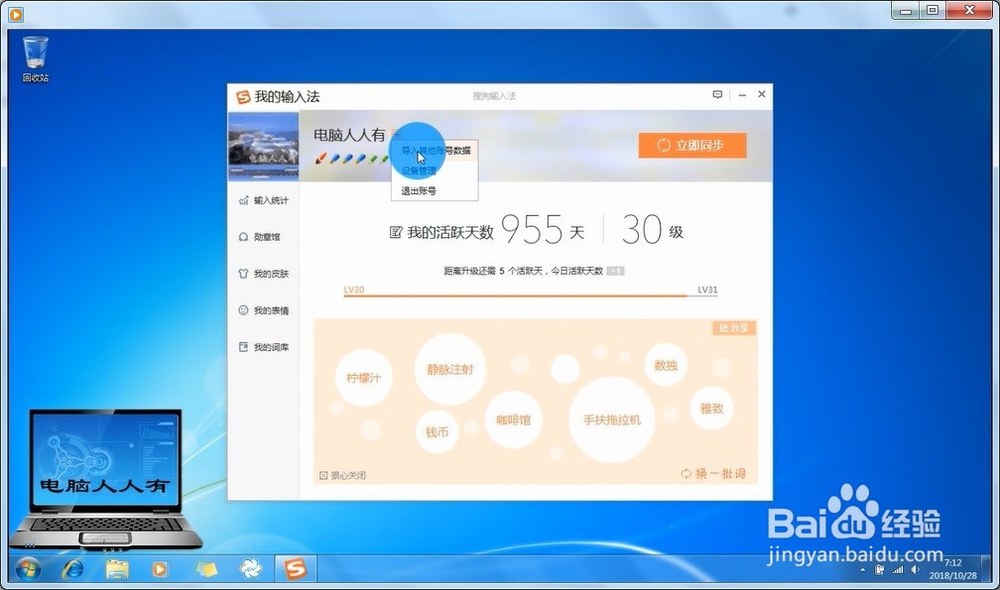Screen dimensions: 1000x590
Task: Open 我的词库 in the sidebar
Action: coord(263,347)
